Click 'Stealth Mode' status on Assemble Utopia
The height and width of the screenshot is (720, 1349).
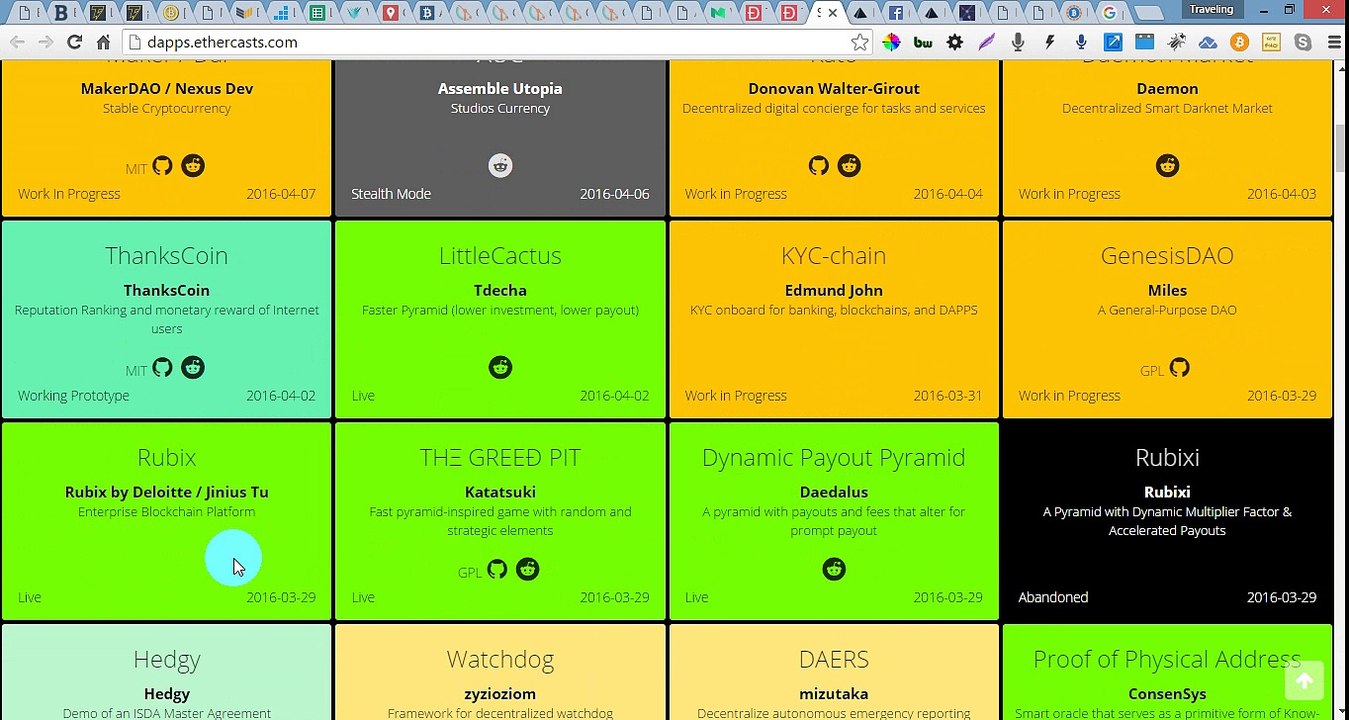coord(391,194)
